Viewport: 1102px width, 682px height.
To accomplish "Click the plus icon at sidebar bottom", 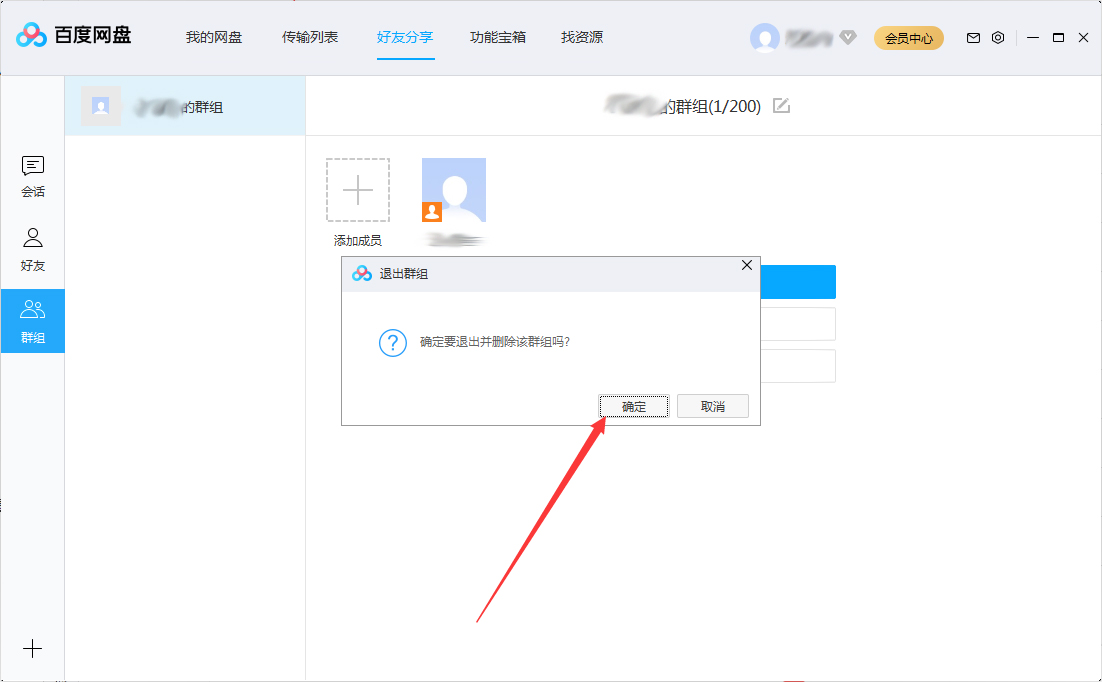I will [33, 648].
